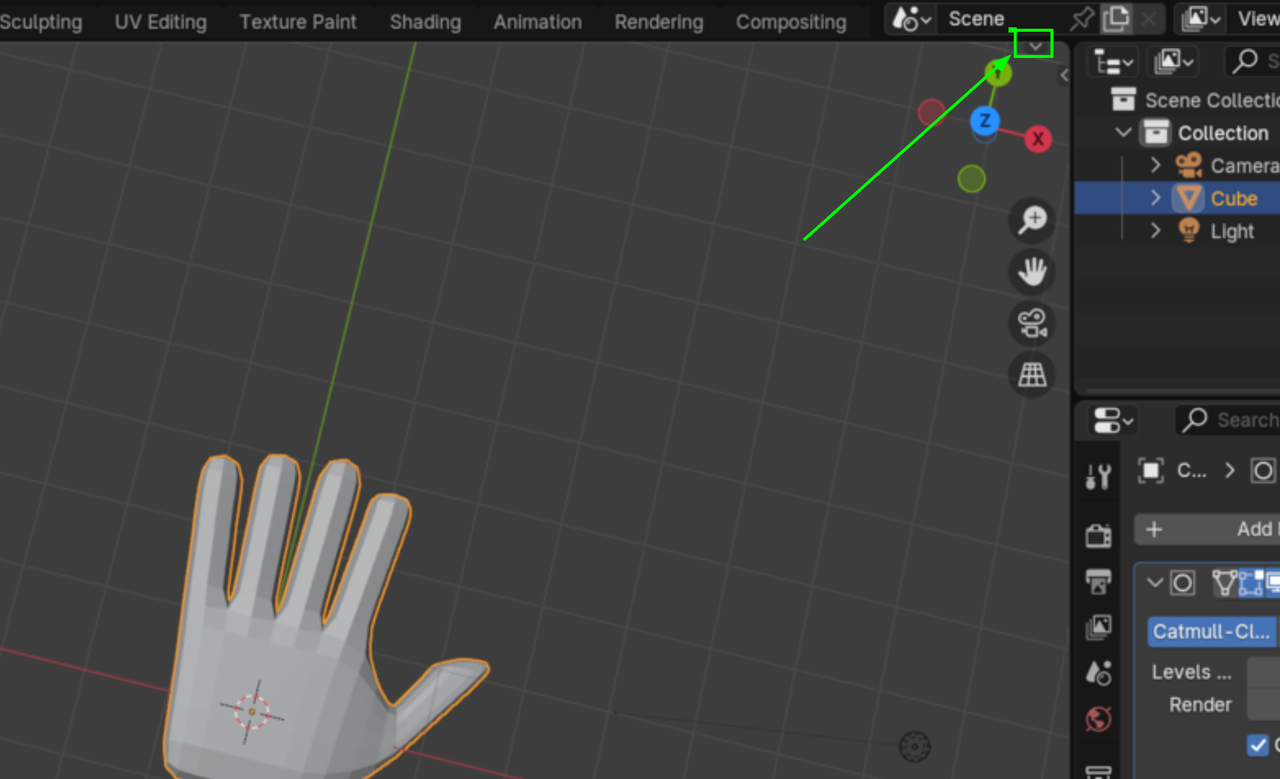Image resolution: width=1280 pixels, height=779 pixels.
Task: Toggle the scene pin icon
Action: pyautogui.click(x=1082, y=18)
